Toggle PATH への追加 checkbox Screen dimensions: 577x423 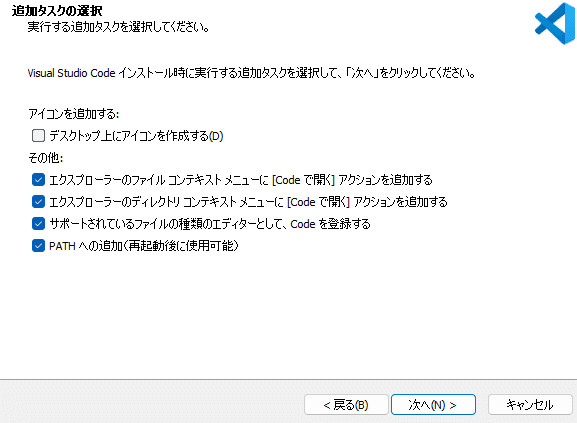coord(38,246)
